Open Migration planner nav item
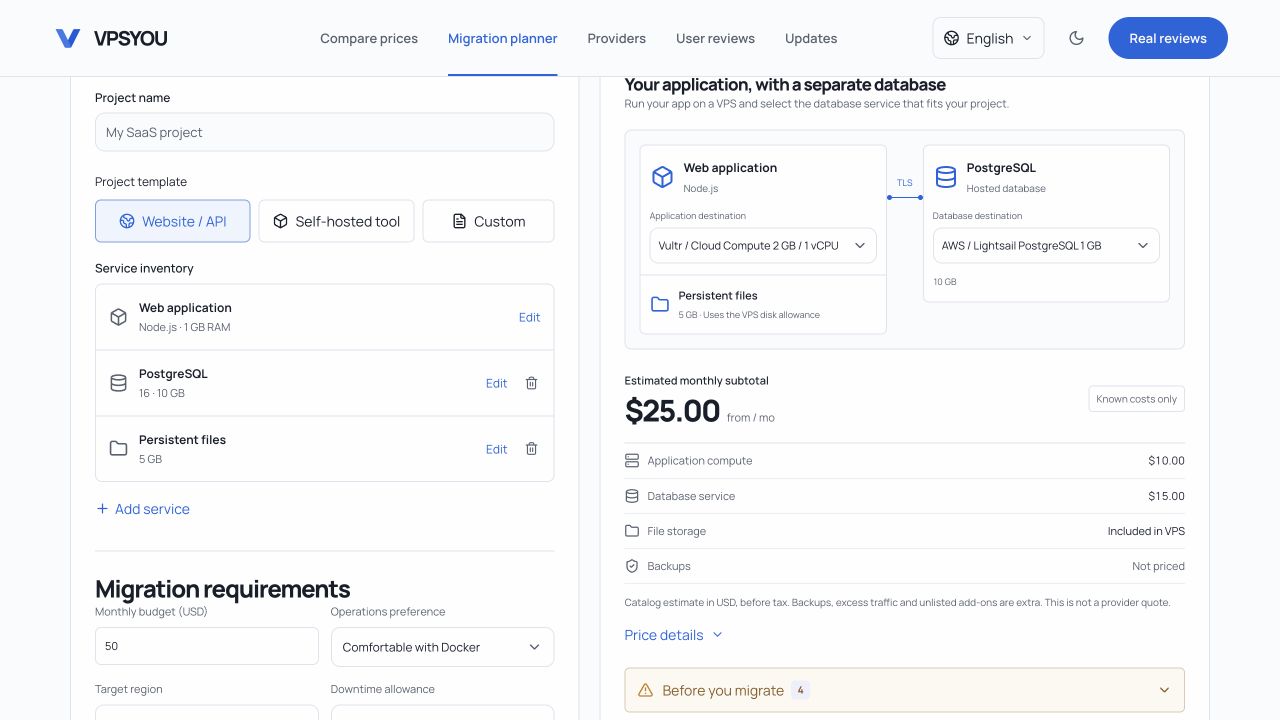This screenshot has width=1280, height=720. pos(503,38)
